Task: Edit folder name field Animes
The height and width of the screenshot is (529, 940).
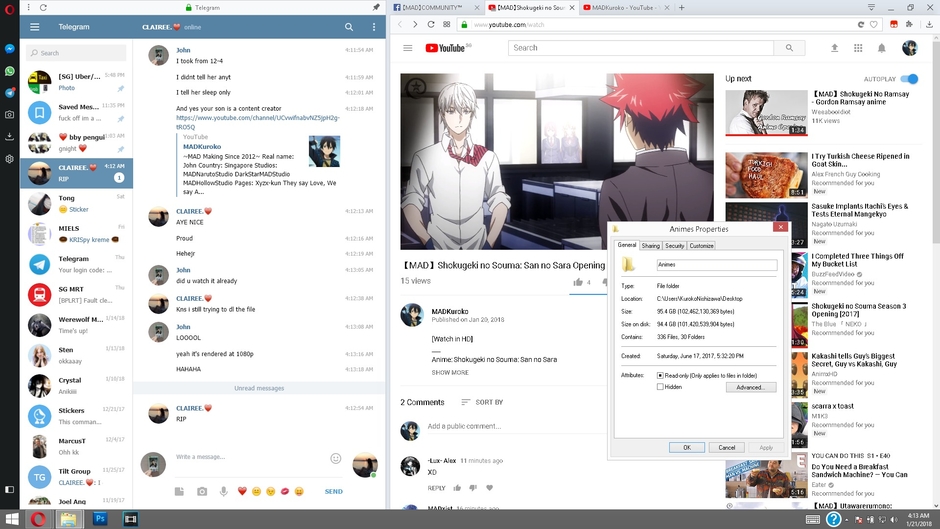Action: coord(717,264)
